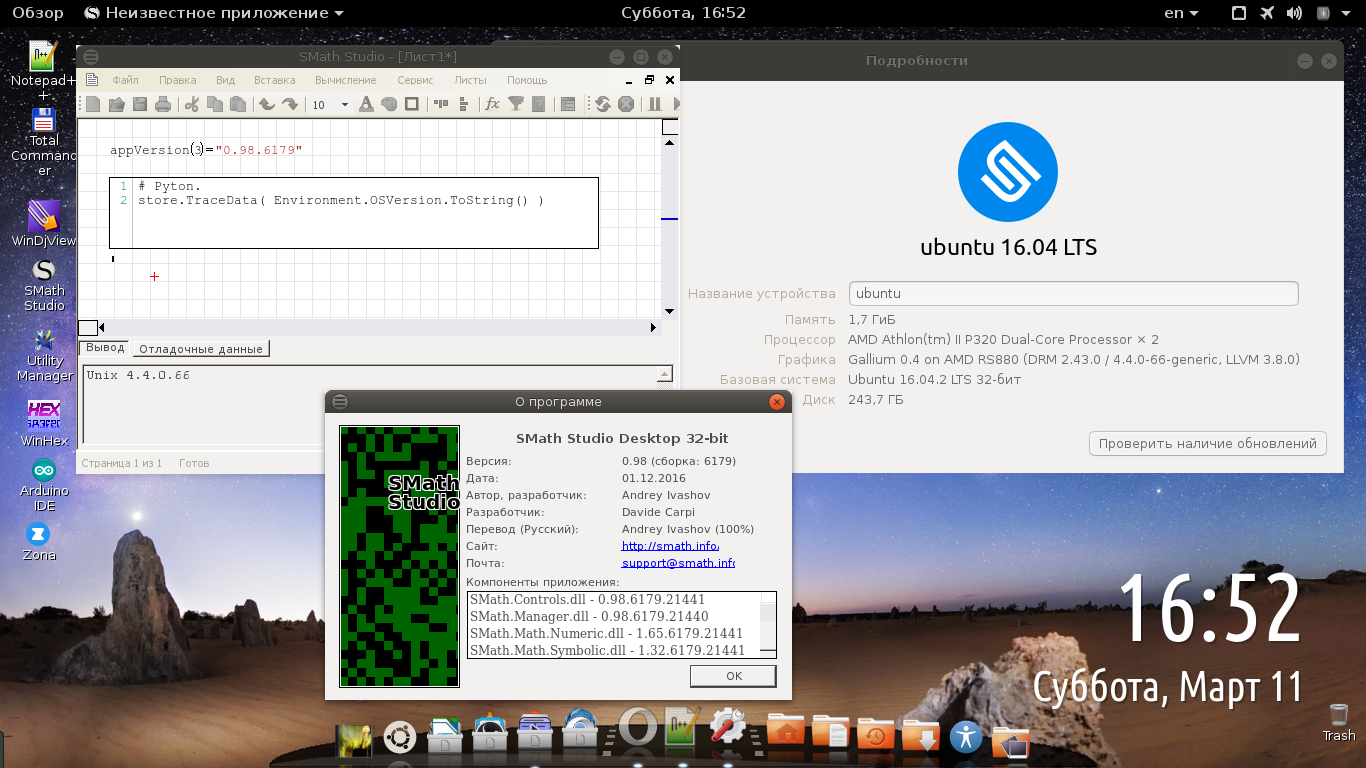Click the text color 'A' icon
The width and height of the screenshot is (1366, 768).
[366, 104]
